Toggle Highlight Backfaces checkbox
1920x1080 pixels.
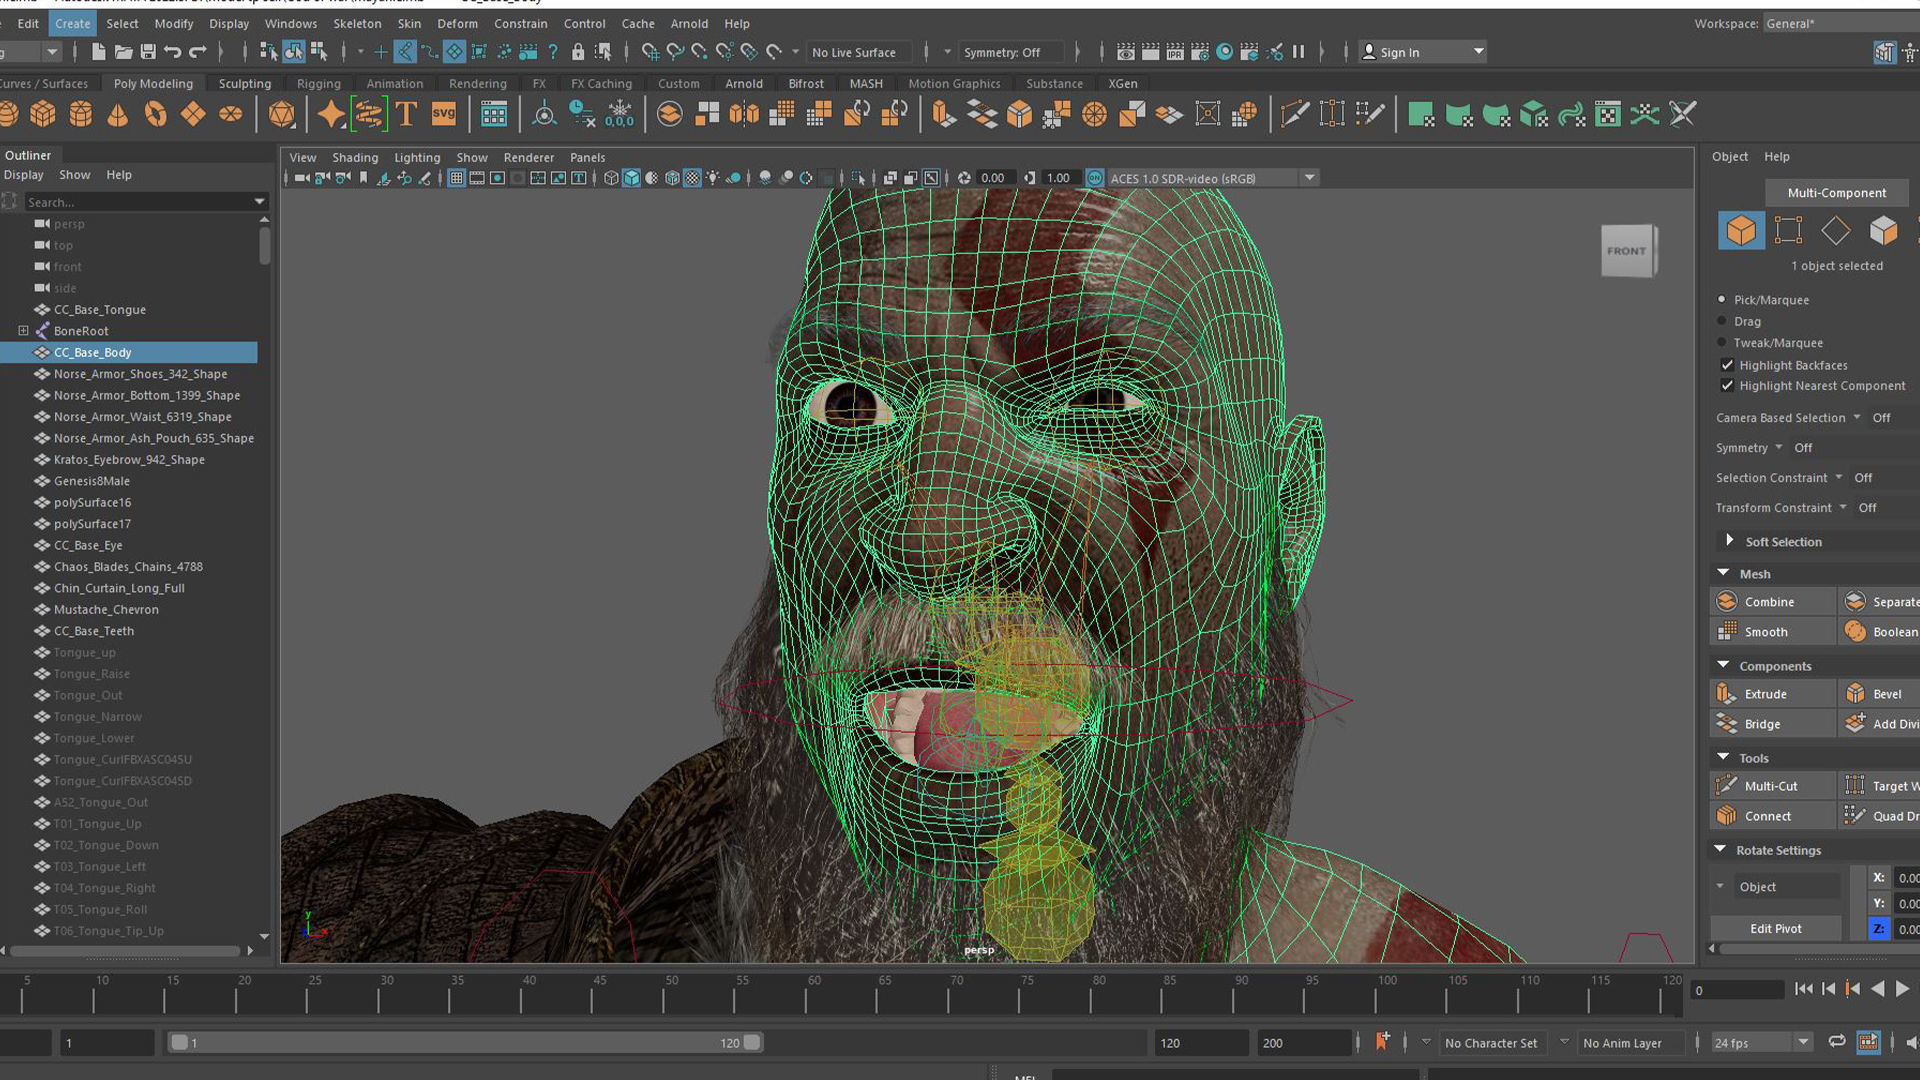[1727, 365]
